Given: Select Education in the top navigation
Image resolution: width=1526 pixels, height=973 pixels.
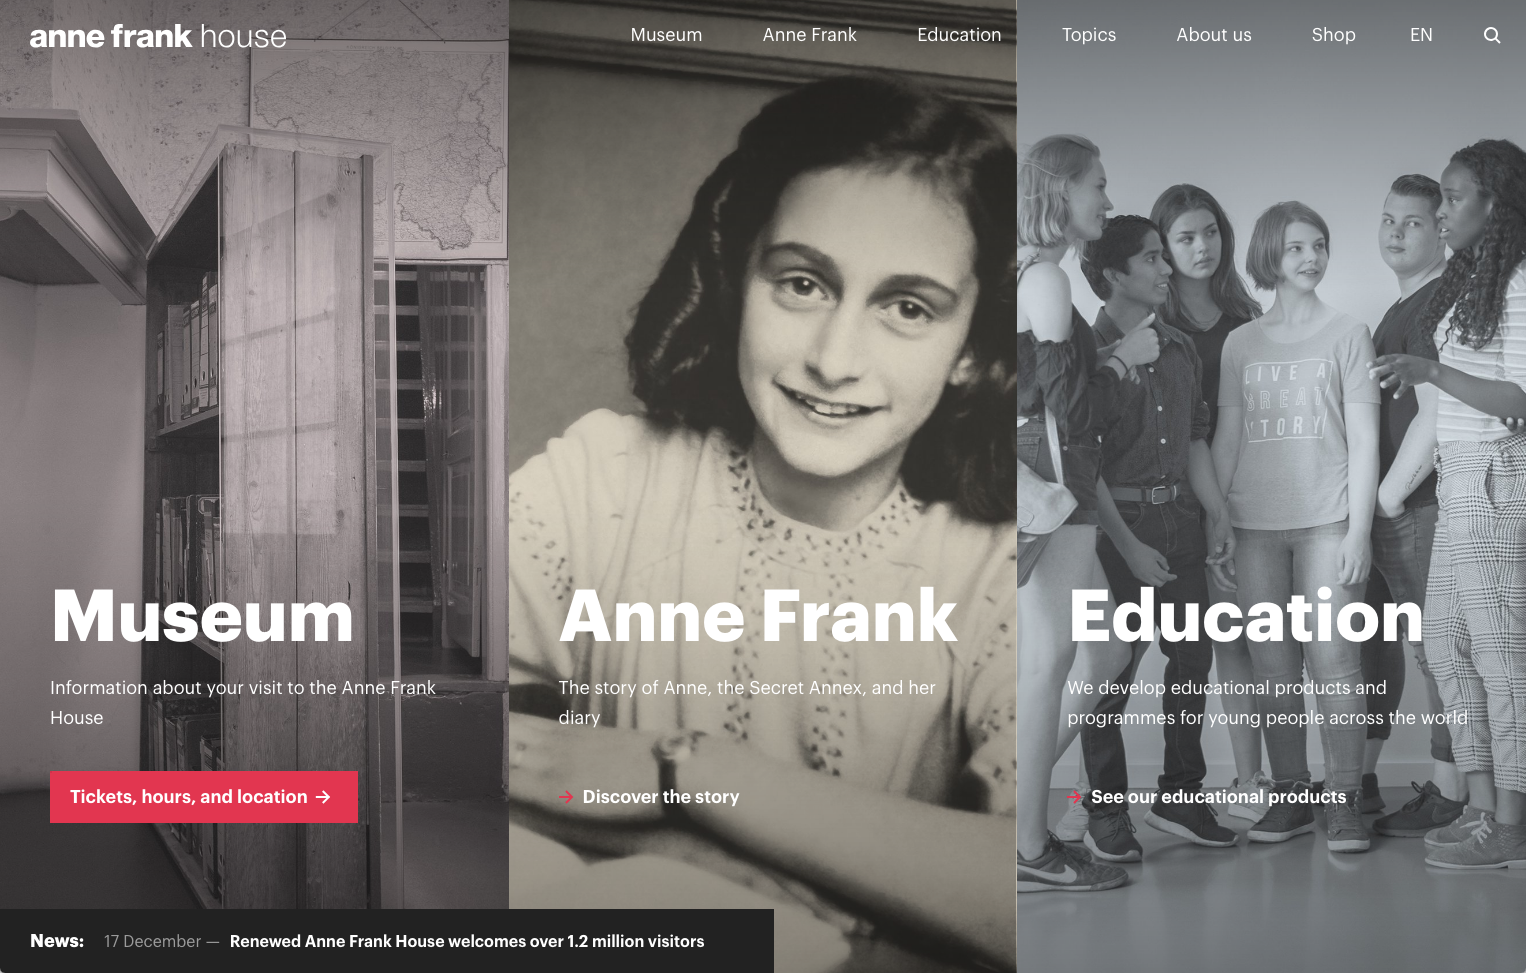Looking at the screenshot, I should click(x=959, y=35).
